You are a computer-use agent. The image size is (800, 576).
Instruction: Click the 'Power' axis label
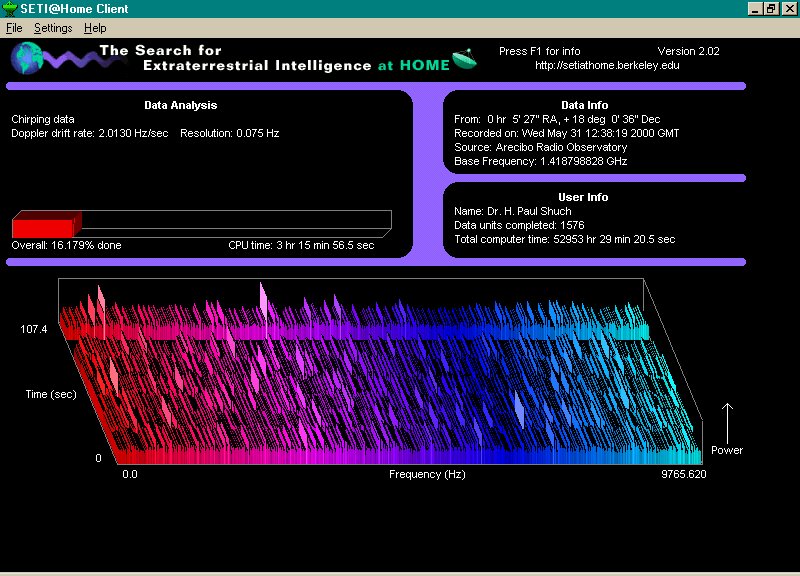click(727, 450)
